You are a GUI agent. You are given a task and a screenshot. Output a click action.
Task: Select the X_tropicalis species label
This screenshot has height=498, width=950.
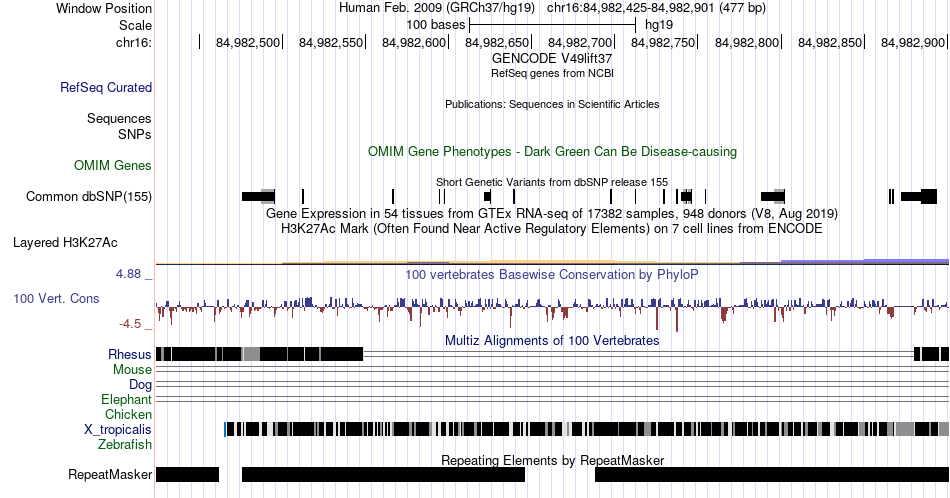(x=118, y=430)
